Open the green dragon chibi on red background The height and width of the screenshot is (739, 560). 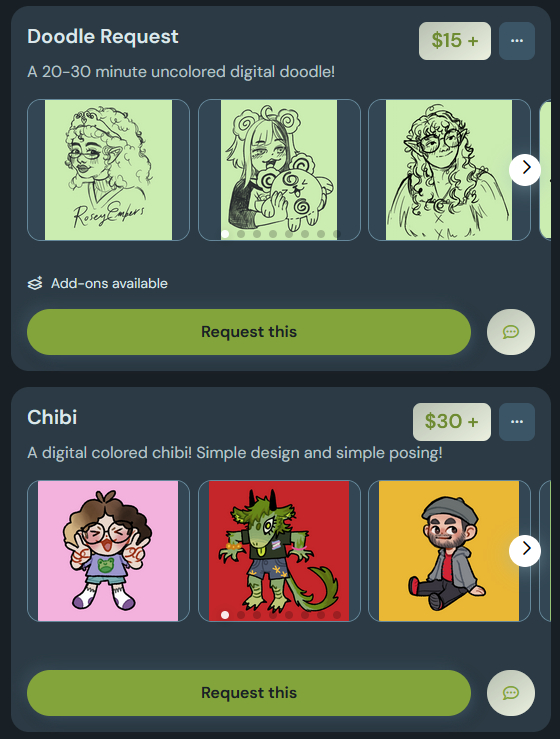(x=279, y=550)
